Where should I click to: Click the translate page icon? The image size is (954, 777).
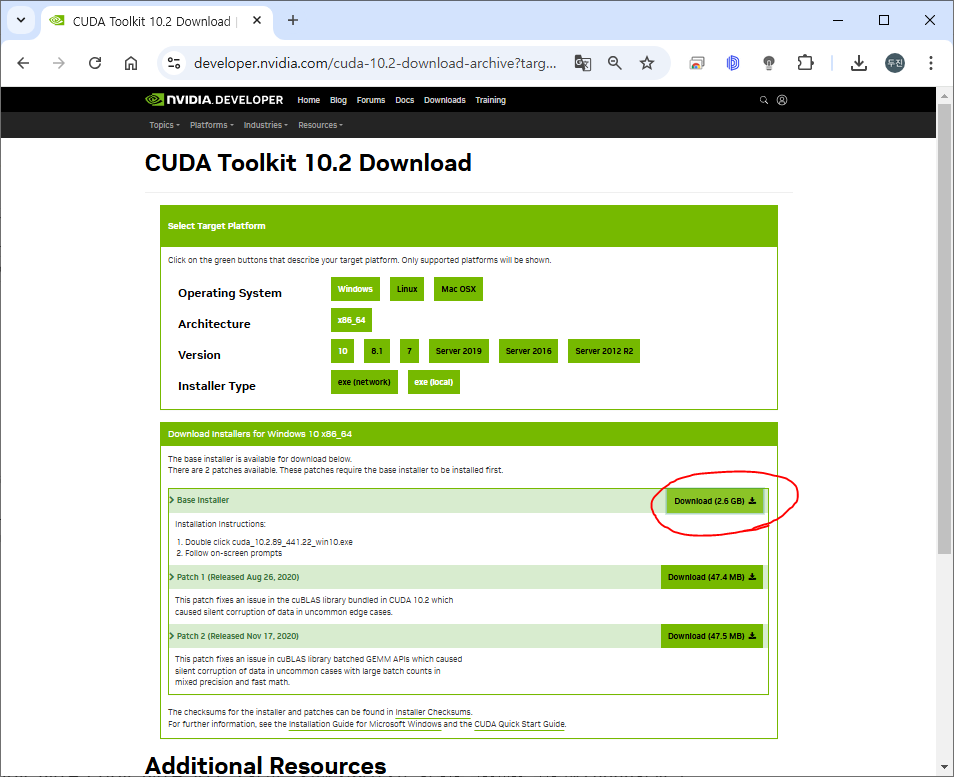click(x=583, y=63)
